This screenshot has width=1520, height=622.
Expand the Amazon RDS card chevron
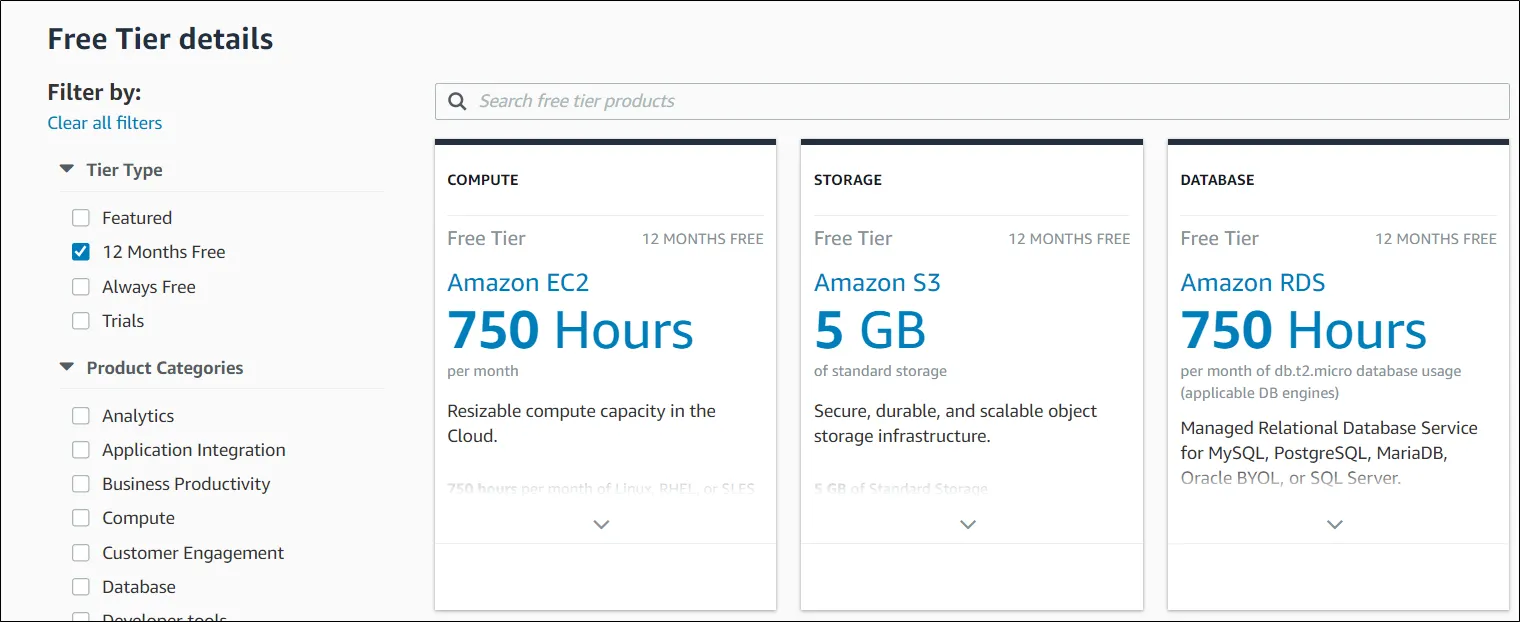click(x=1334, y=524)
